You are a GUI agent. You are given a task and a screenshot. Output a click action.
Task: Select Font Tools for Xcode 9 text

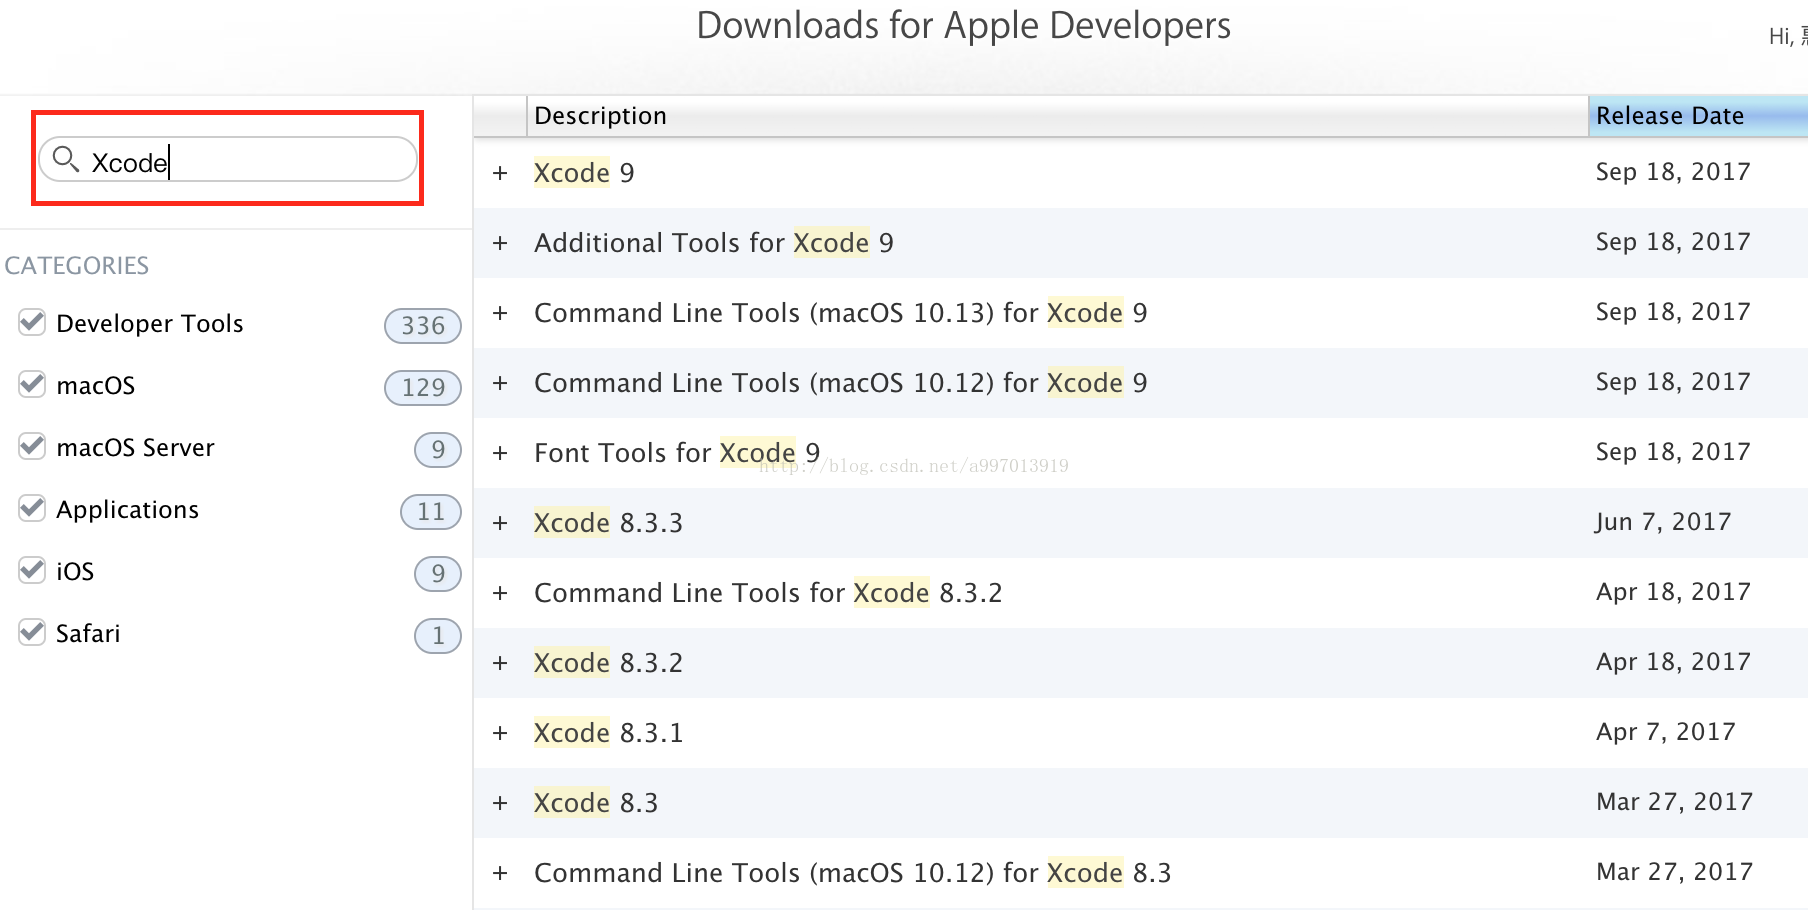tap(677, 453)
